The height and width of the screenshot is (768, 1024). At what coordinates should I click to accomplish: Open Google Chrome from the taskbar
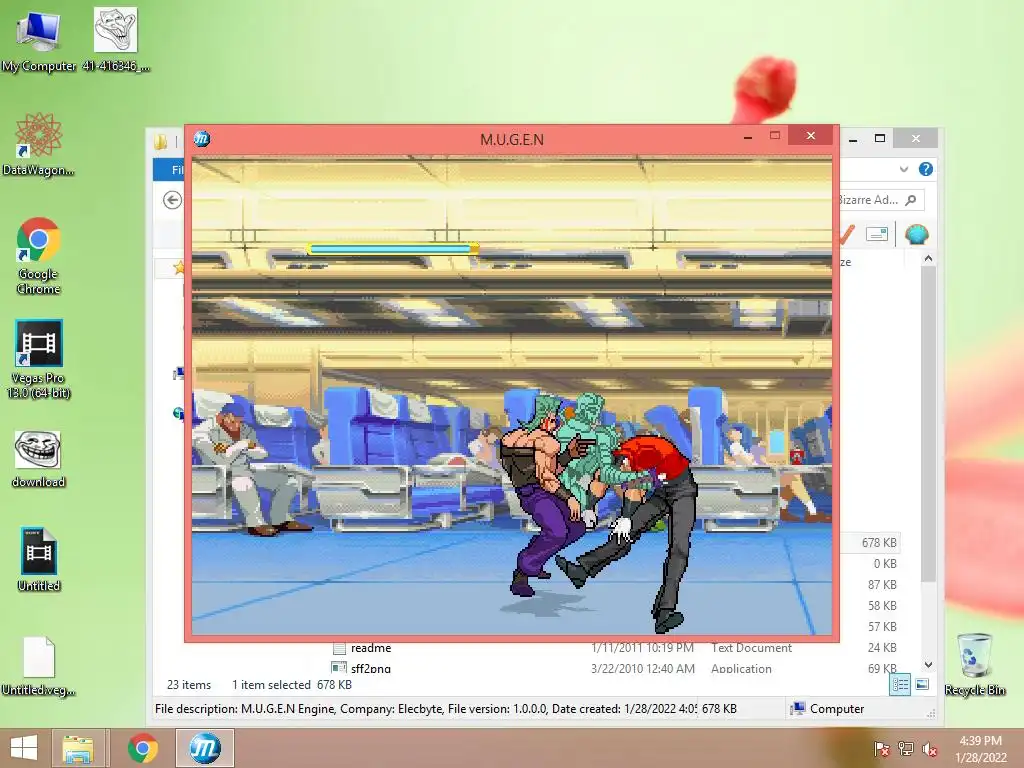point(142,748)
